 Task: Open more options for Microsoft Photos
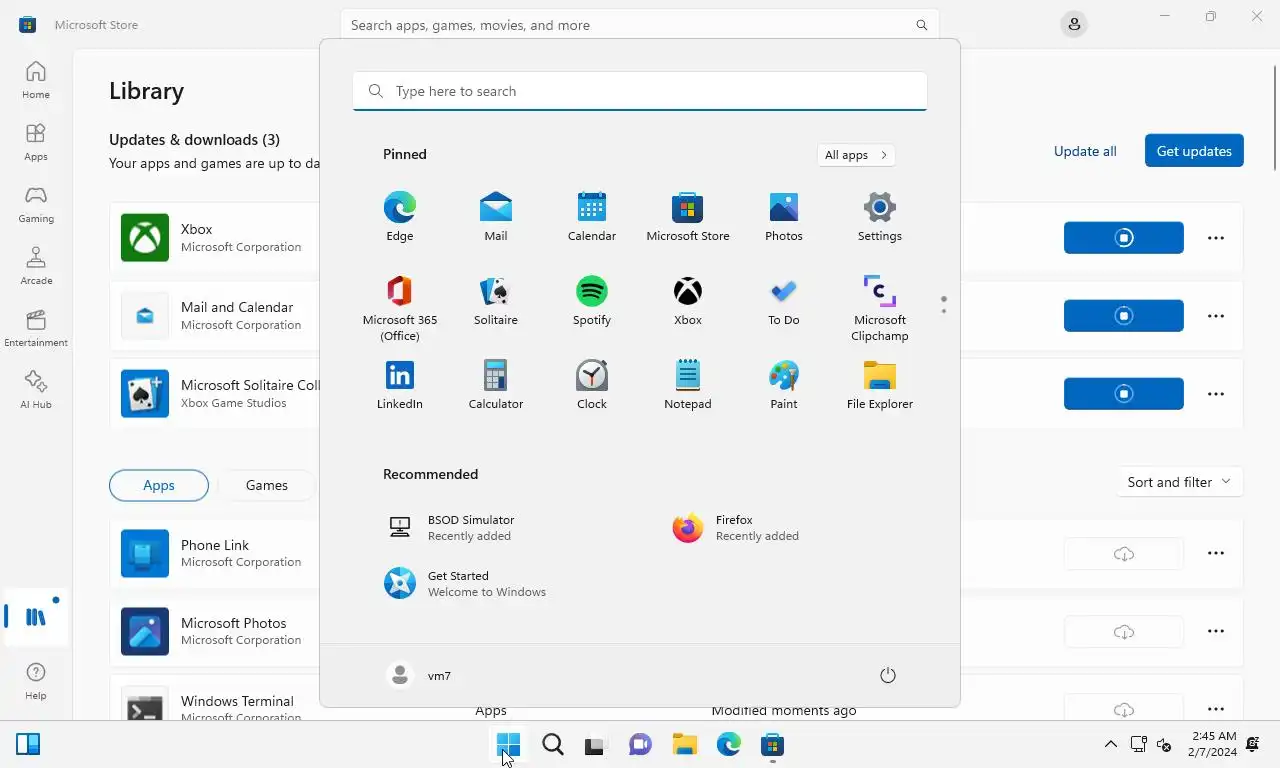tap(1216, 631)
